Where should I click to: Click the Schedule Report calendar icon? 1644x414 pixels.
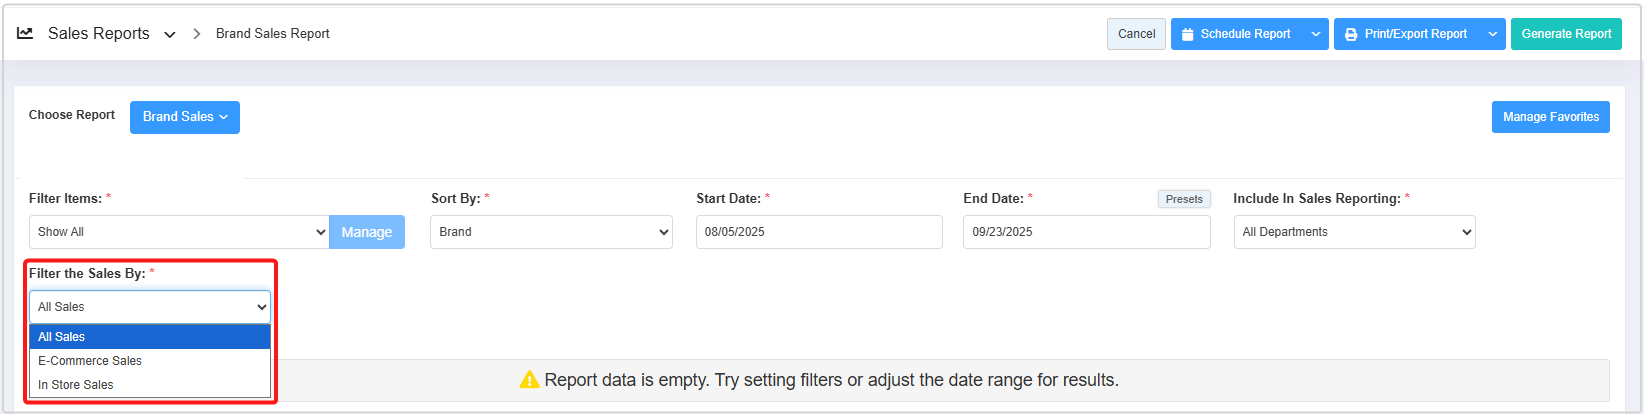pos(1188,34)
